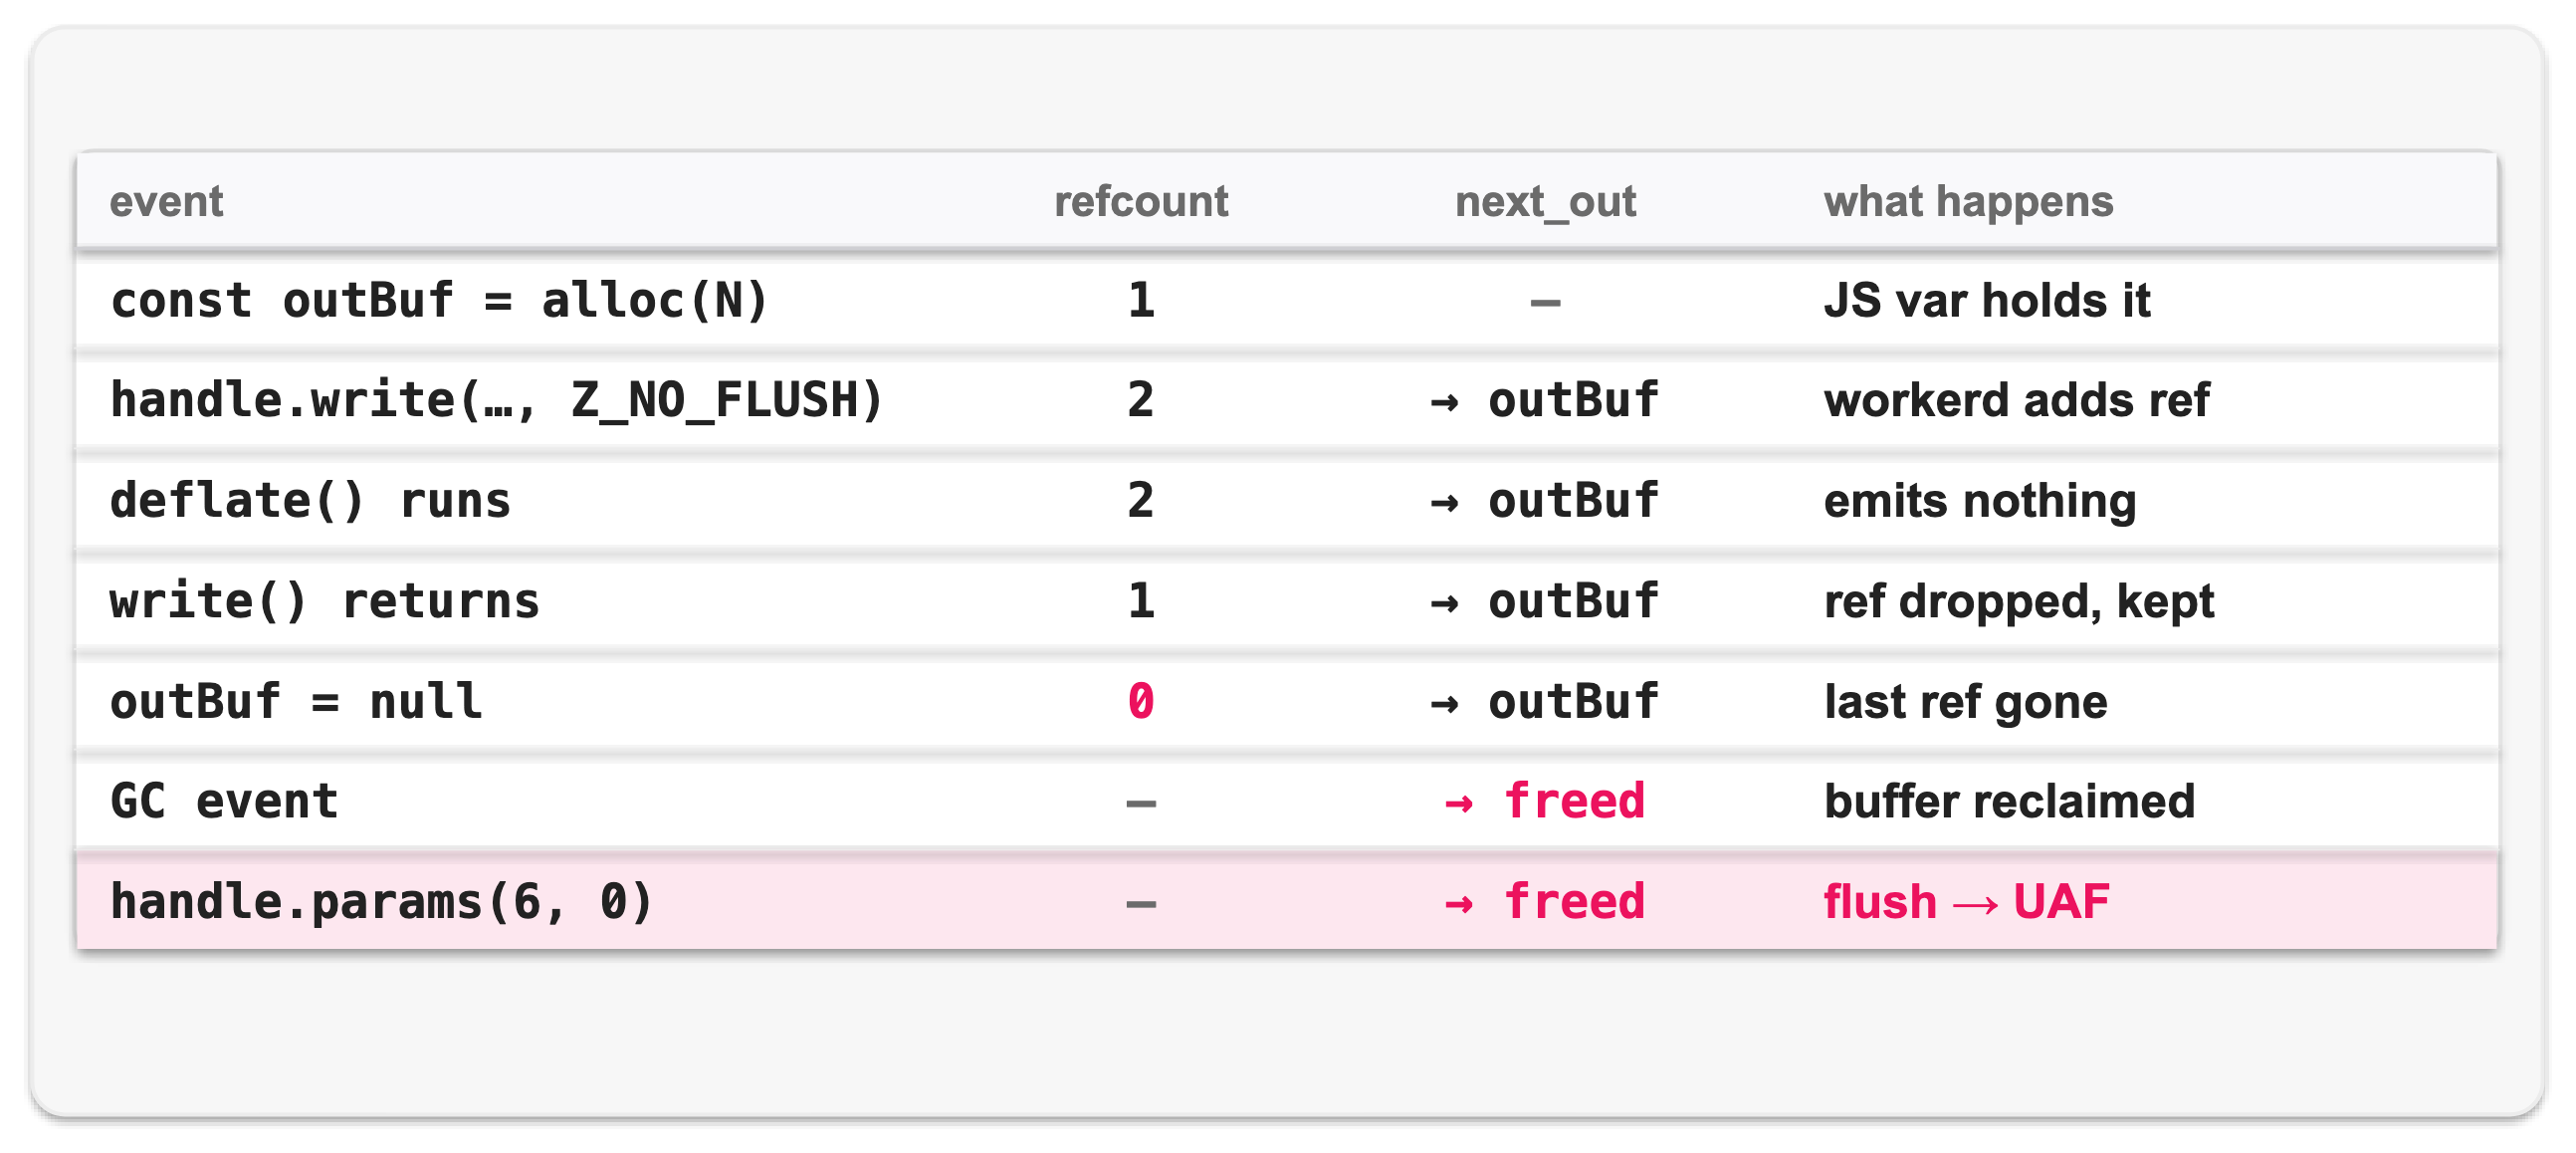The image size is (2576, 1153).
Task: Click the red refcount 0 value
Action: pos(1141,702)
